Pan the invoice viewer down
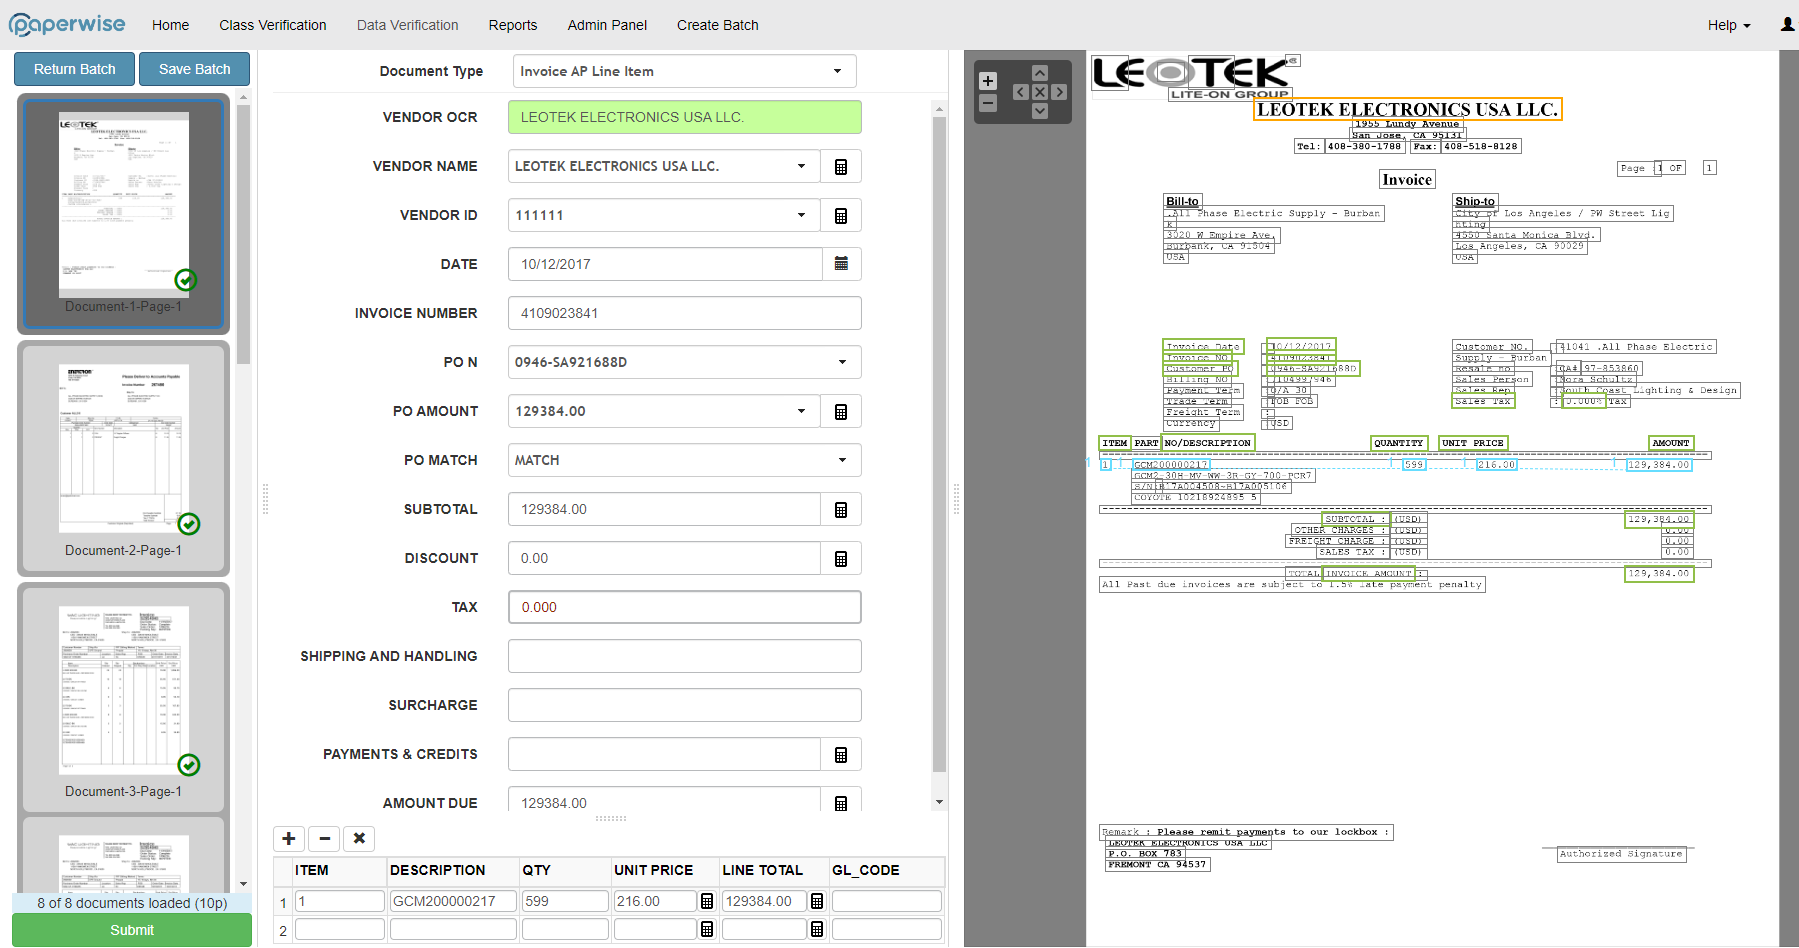Image resolution: width=1799 pixels, height=948 pixels. pos(1040,111)
